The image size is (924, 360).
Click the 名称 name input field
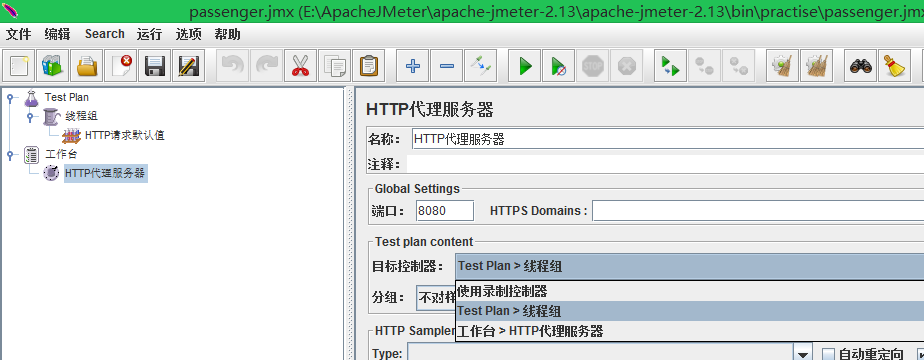(x=668, y=140)
